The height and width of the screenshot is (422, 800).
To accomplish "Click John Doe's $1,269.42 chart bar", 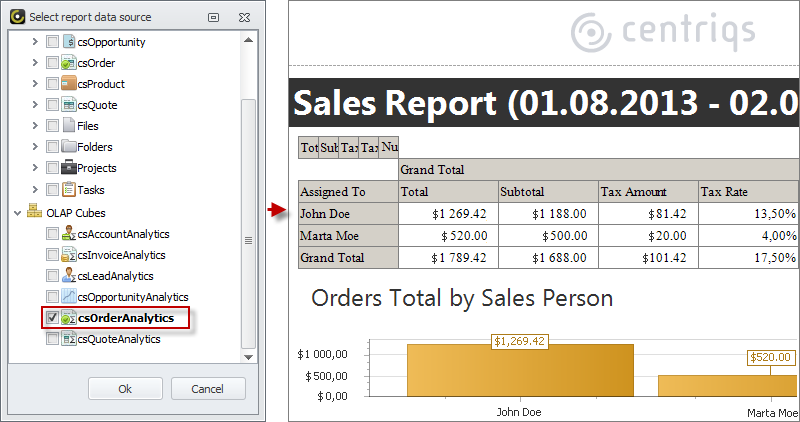I will point(520,370).
